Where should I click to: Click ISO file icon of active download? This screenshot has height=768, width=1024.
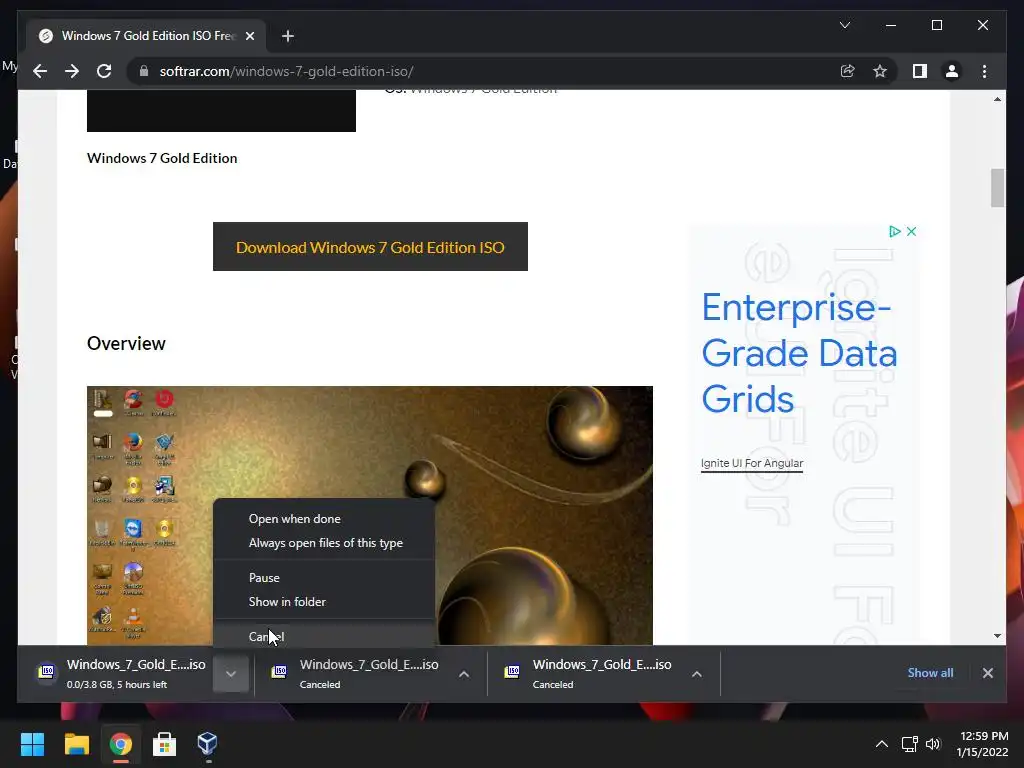pos(46,671)
